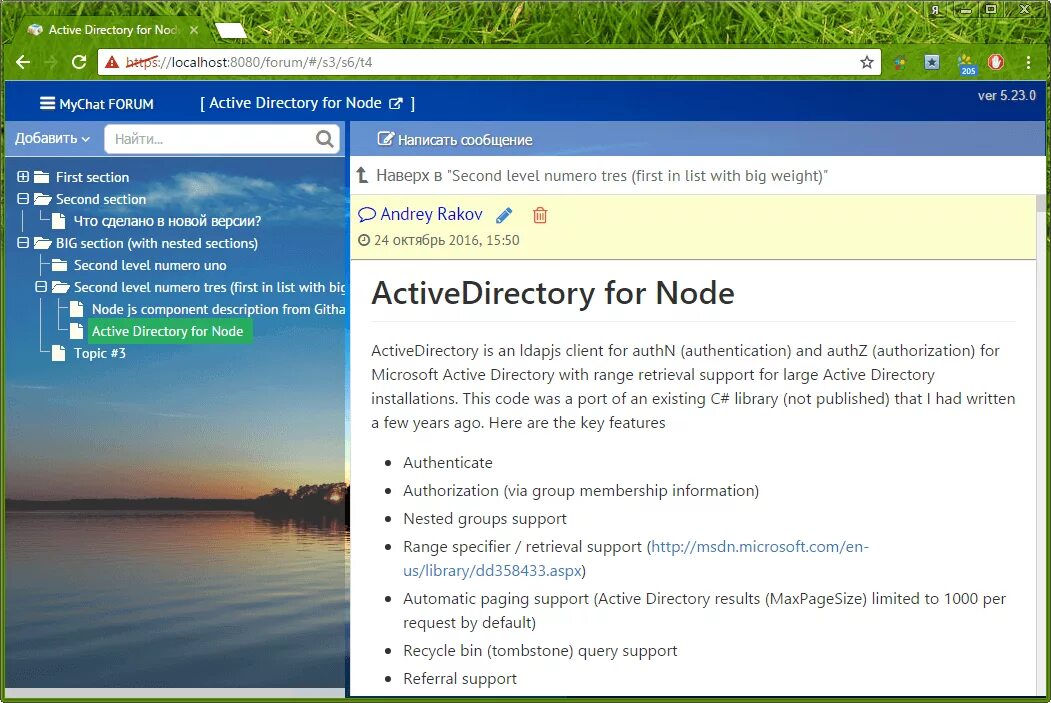Bookmark this page with the star icon
The width and height of the screenshot is (1051, 703).
(867, 62)
